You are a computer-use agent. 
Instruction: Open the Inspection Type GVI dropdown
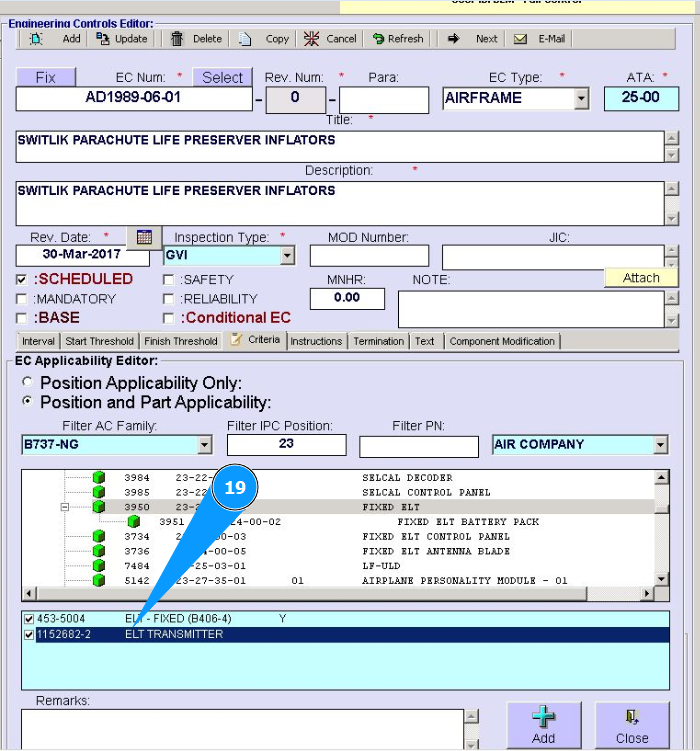[x=288, y=256]
